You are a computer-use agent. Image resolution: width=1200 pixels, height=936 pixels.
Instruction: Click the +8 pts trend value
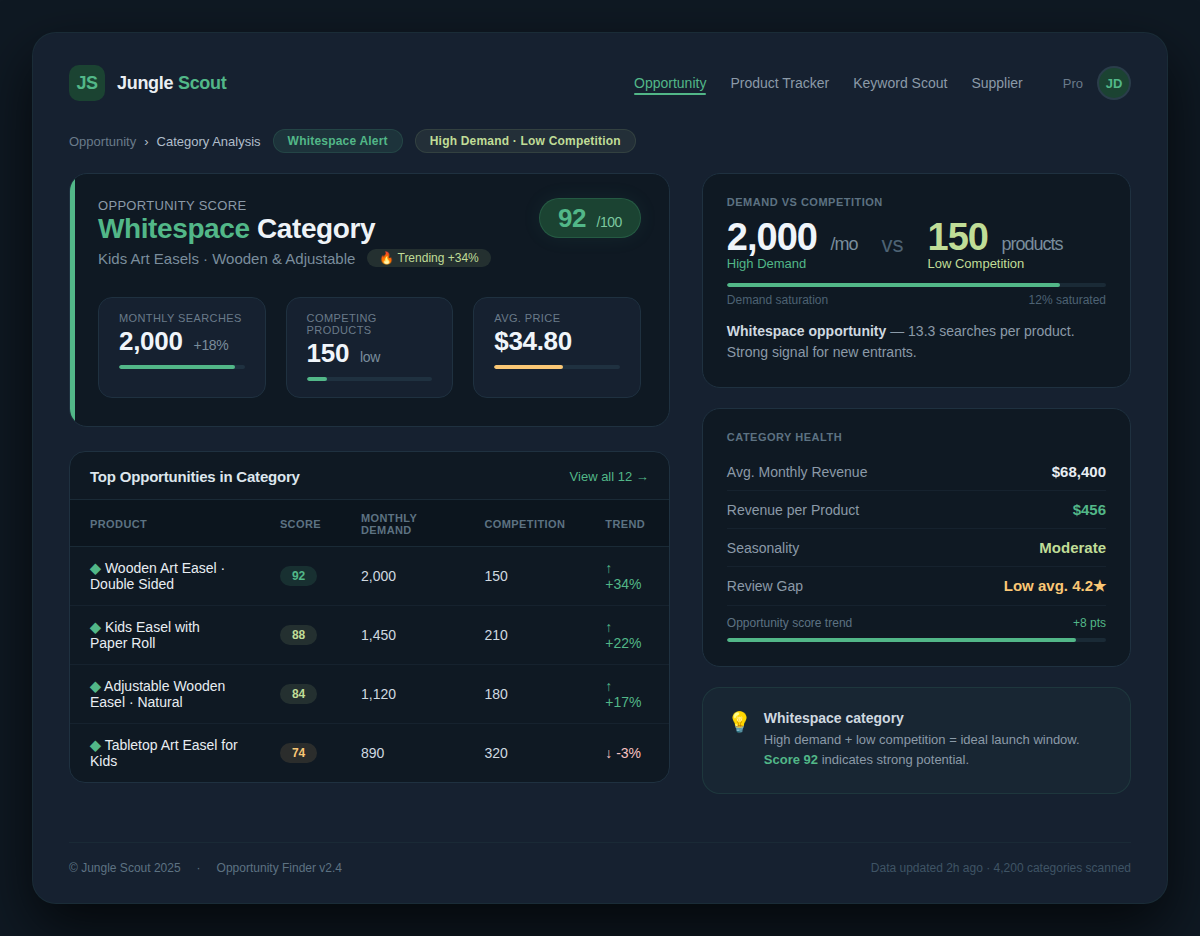pyautogui.click(x=1089, y=623)
